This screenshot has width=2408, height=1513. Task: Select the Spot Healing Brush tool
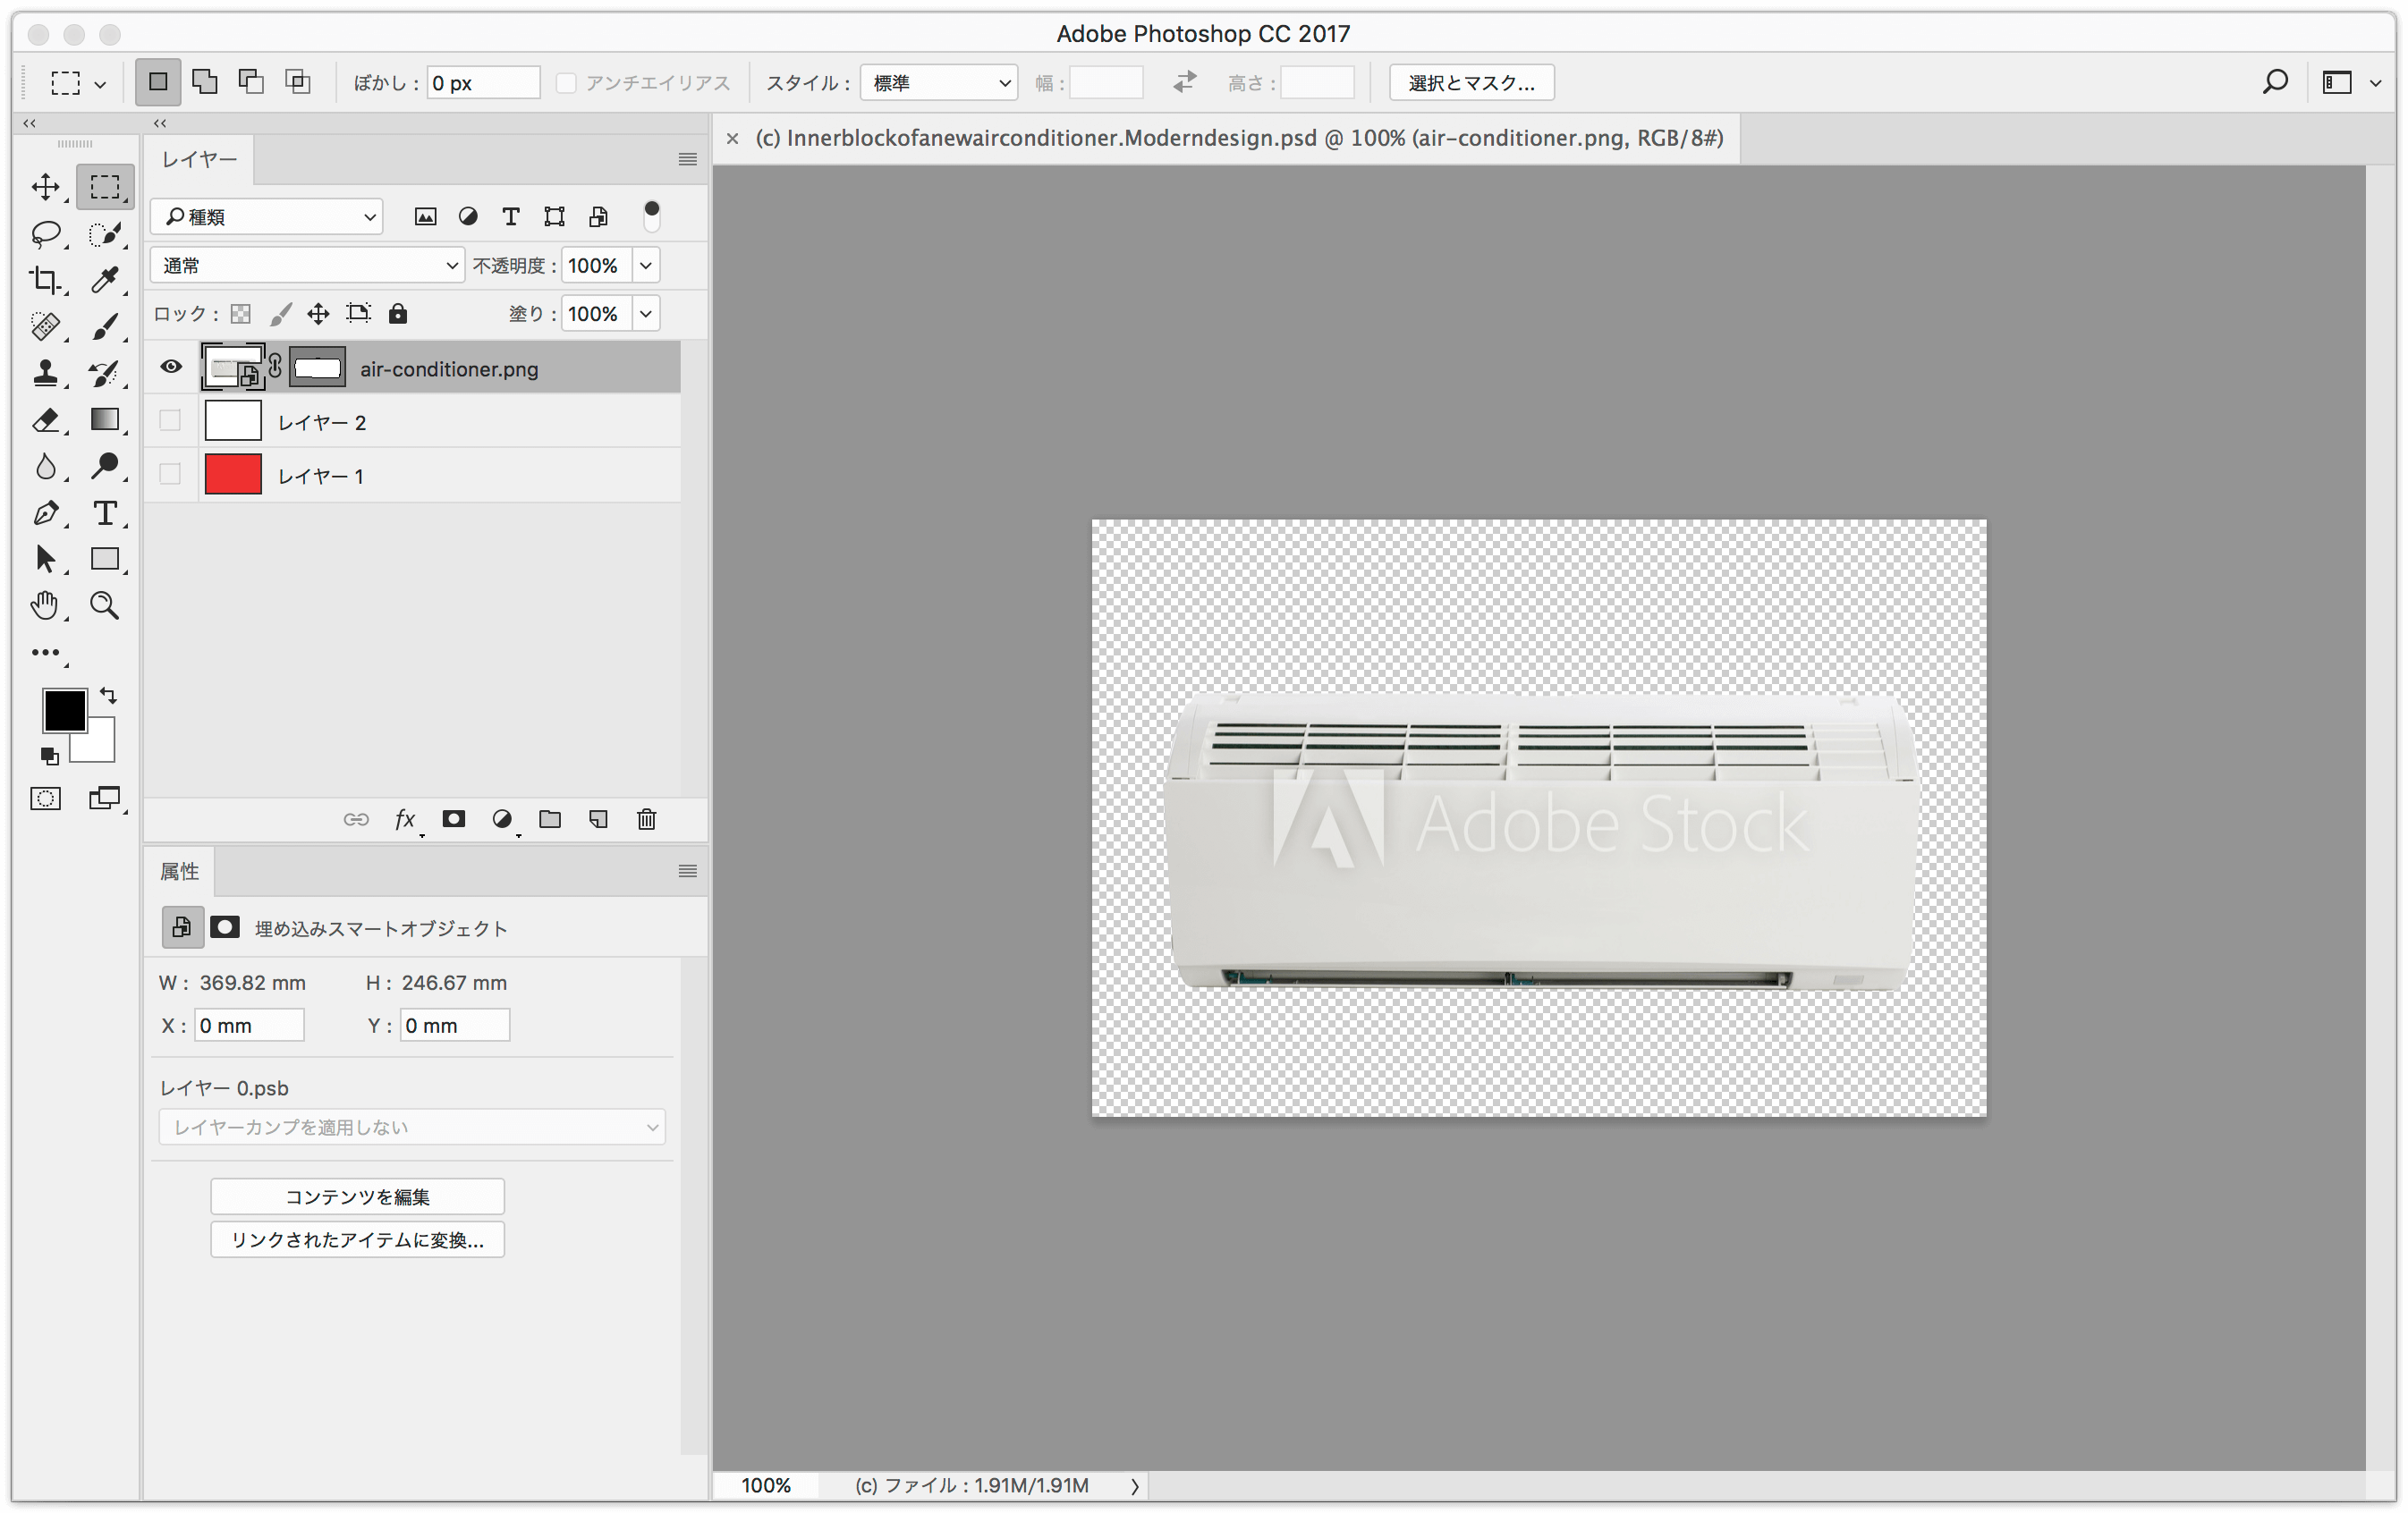[46, 326]
